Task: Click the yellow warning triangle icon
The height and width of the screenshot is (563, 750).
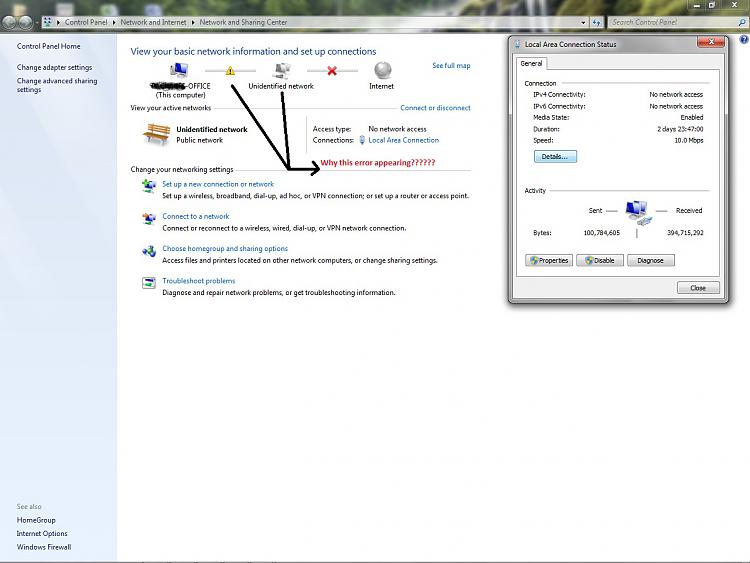Action: coord(230,71)
